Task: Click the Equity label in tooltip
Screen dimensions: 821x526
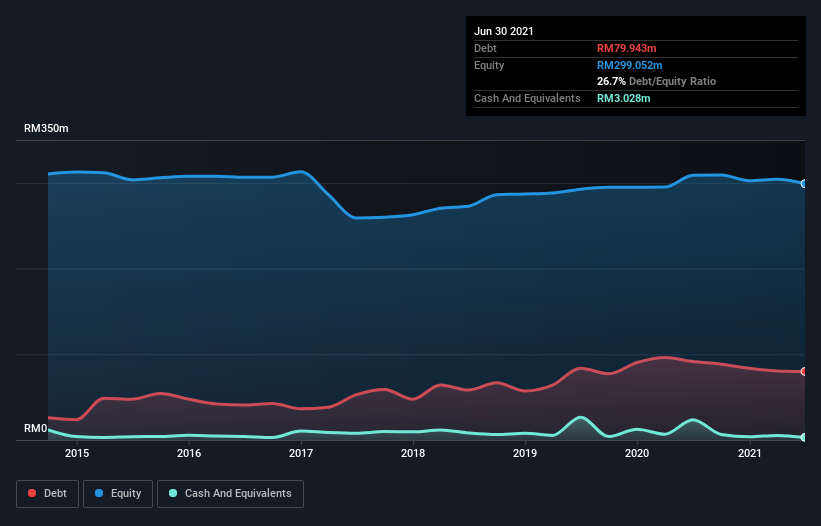Action: click(x=489, y=65)
